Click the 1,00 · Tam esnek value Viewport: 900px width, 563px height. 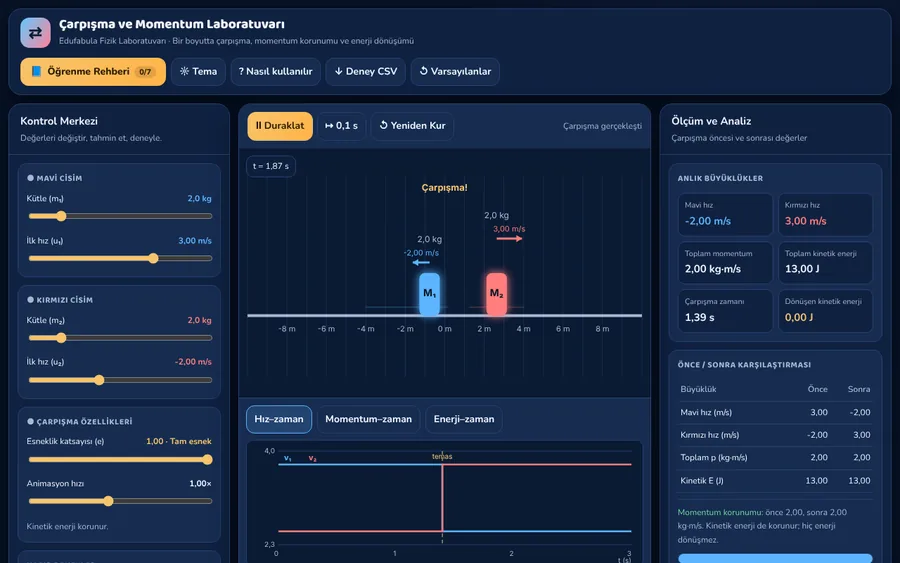coord(179,441)
